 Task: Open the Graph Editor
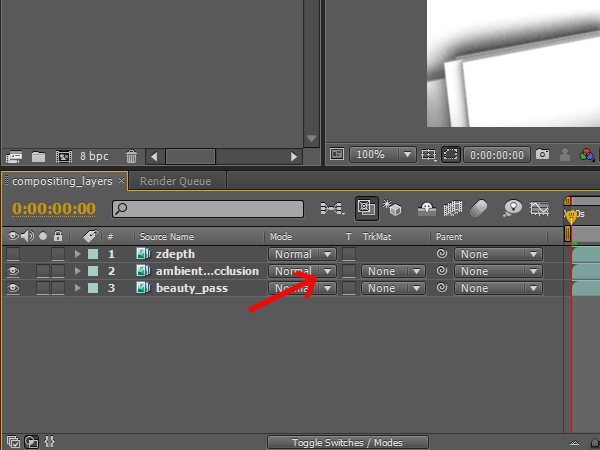tap(541, 208)
